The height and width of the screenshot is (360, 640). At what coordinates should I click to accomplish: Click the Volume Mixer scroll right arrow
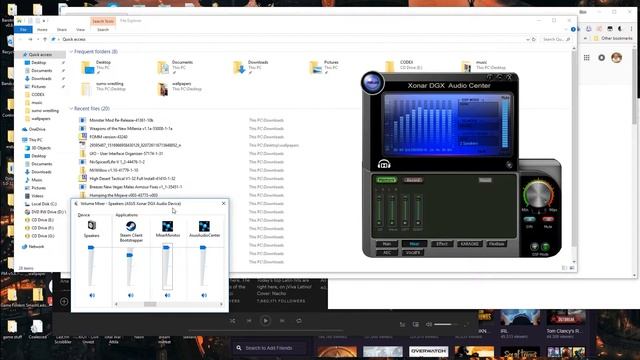pos(221,304)
